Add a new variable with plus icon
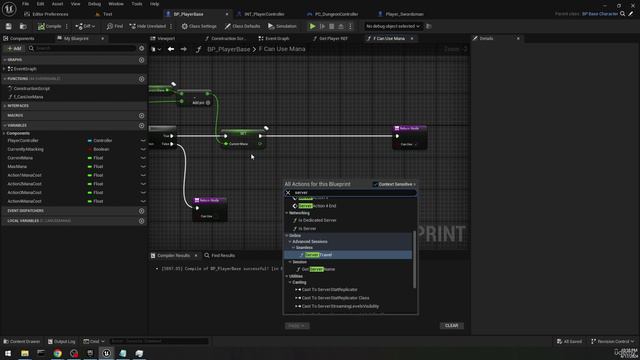The width and height of the screenshot is (640, 360). [x=142, y=126]
